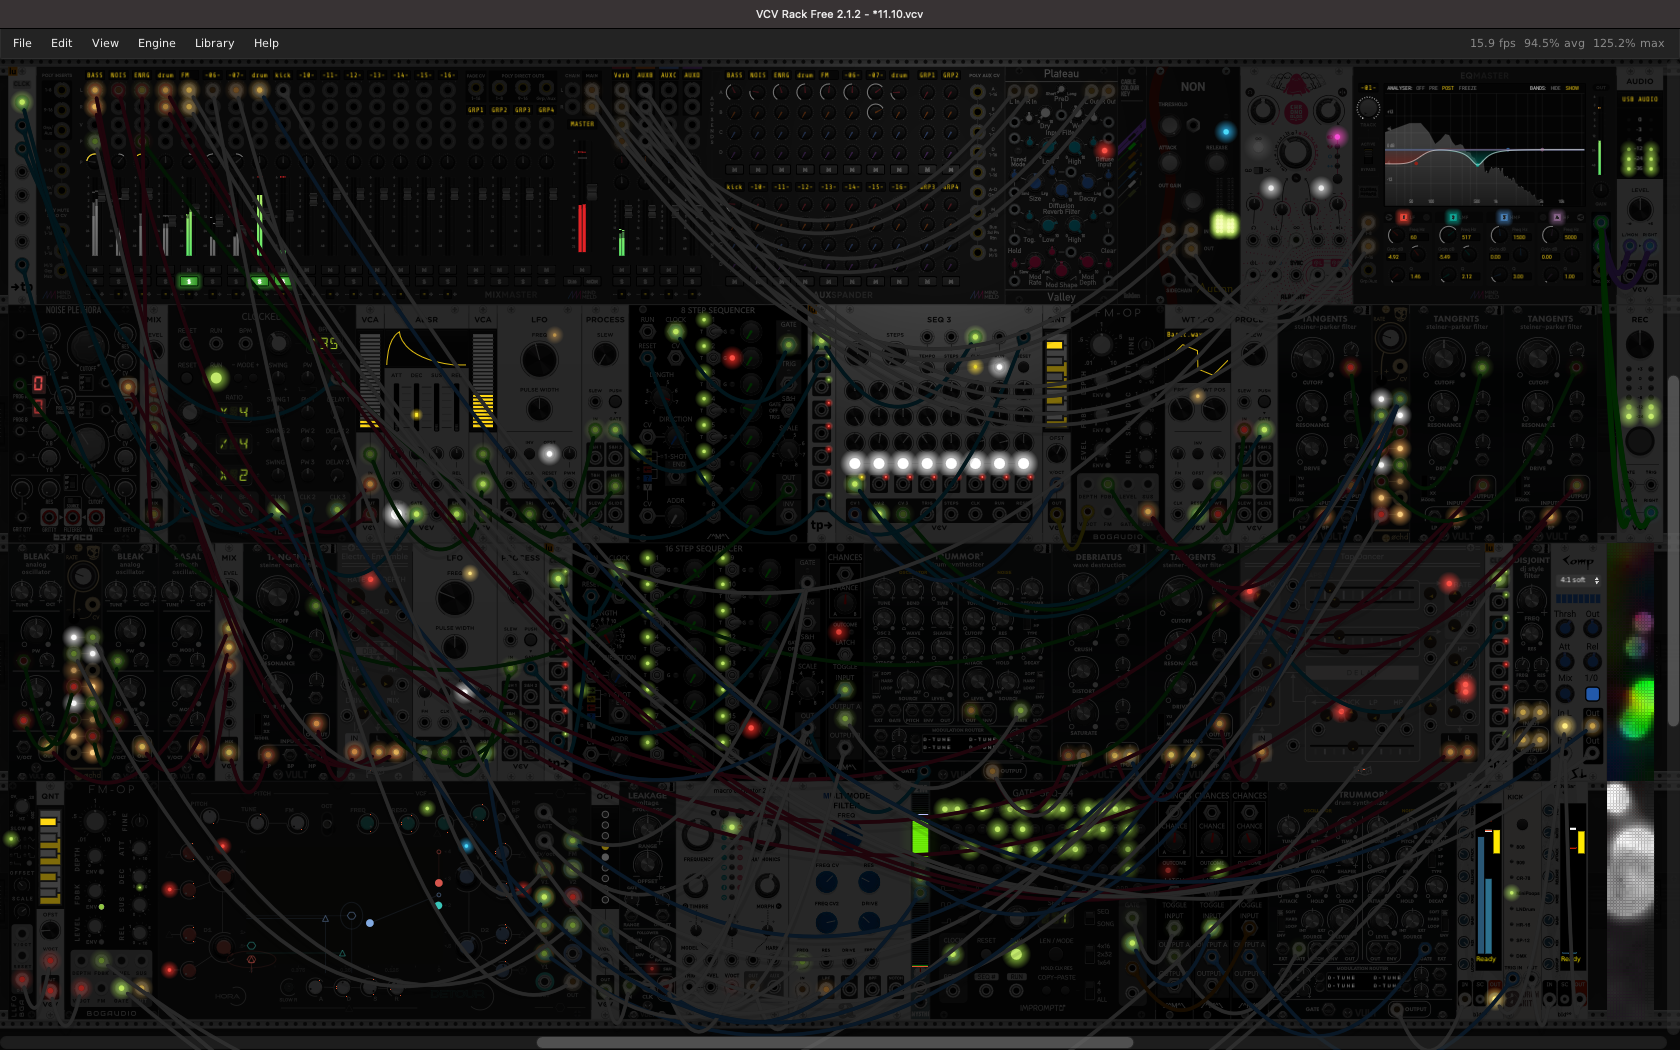1680x1050 pixels.
Task: Click the horizontal scrollbar at the bottom
Action: pos(834,1042)
